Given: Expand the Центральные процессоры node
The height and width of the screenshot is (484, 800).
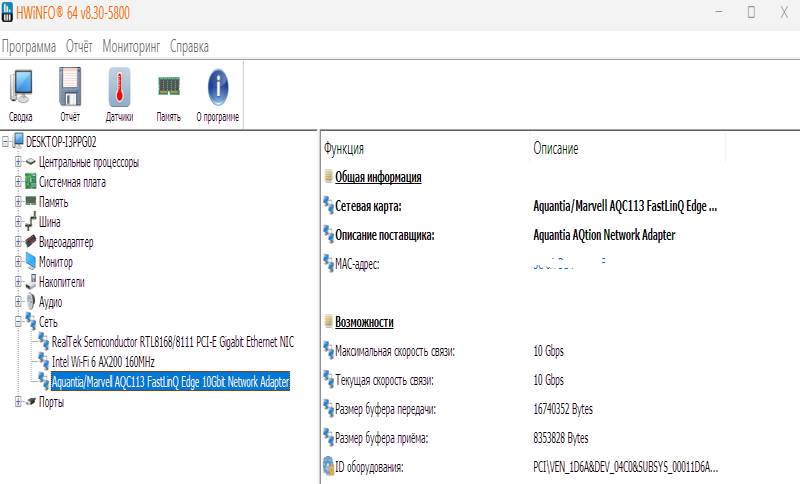Looking at the screenshot, I should 18,162.
